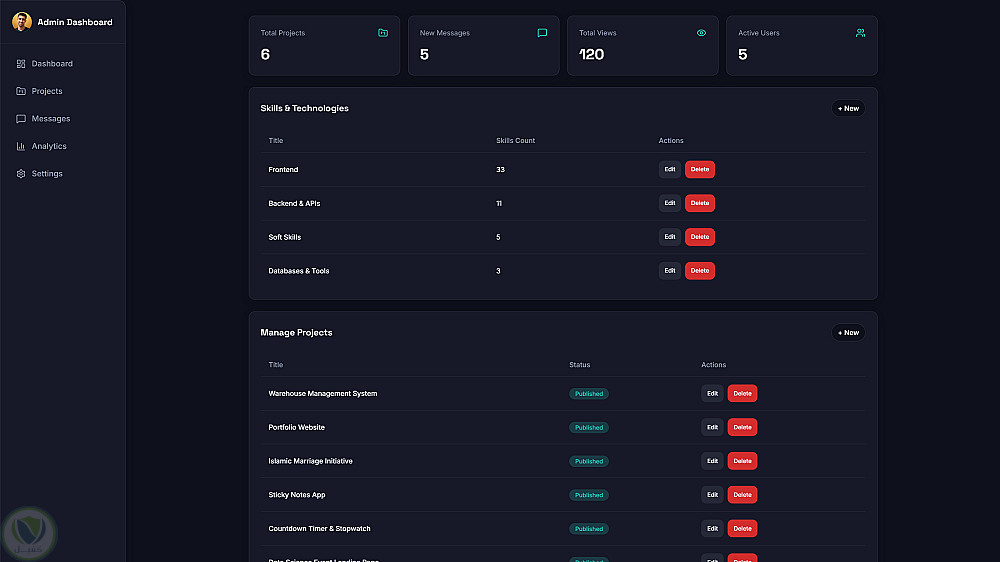Click the folder icon on Total Projects card
Image resolution: width=1000 pixels, height=562 pixels.
pos(383,33)
